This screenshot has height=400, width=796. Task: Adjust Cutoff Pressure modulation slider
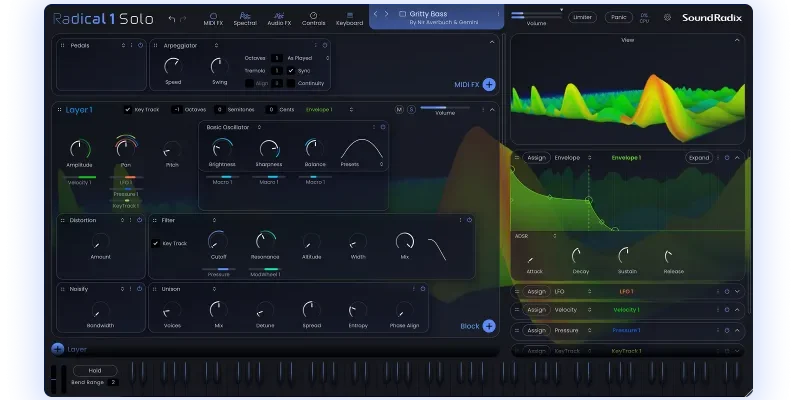(x=219, y=269)
